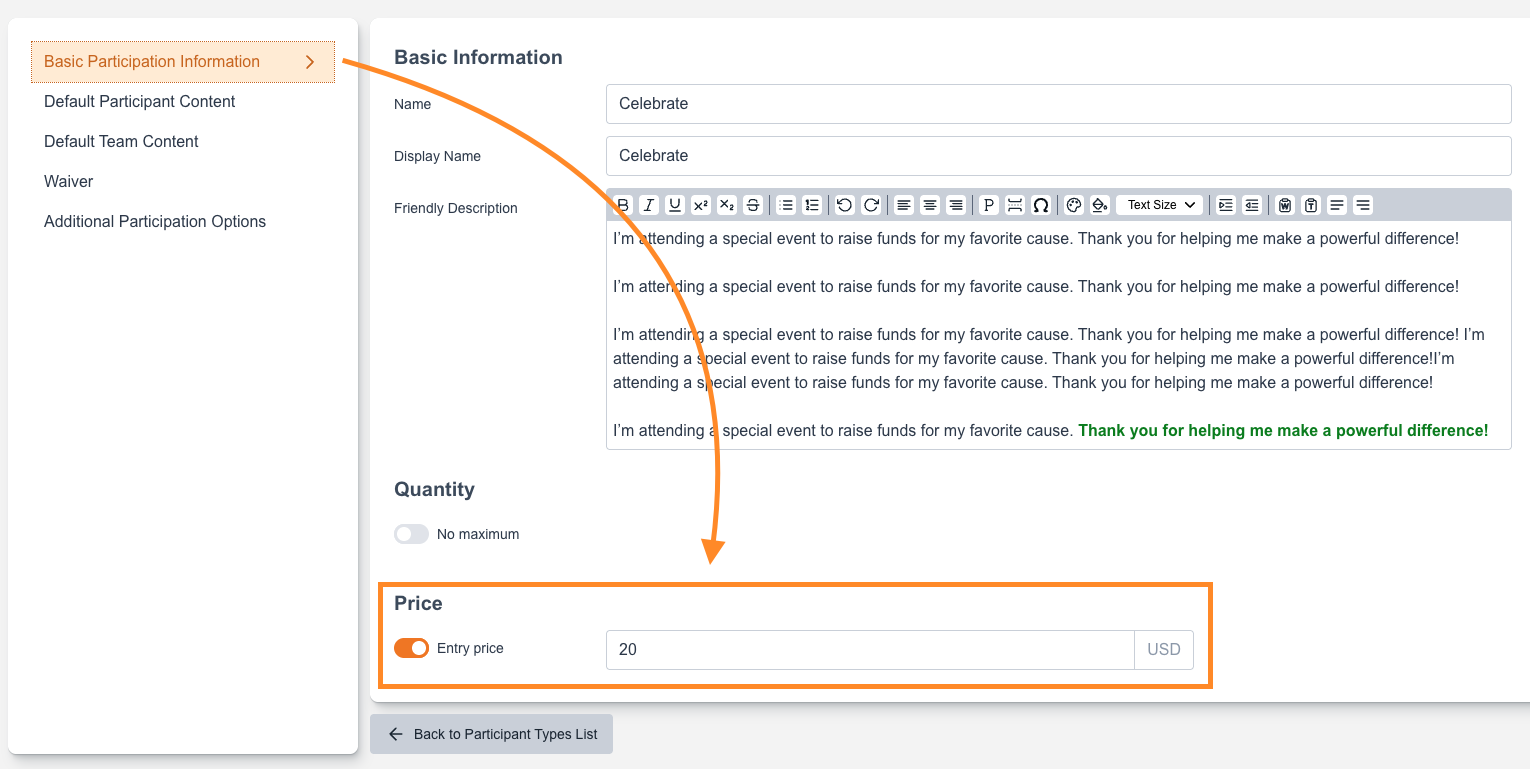
Task: Open the Text Size dropdown
Action: pos(1160,205)
